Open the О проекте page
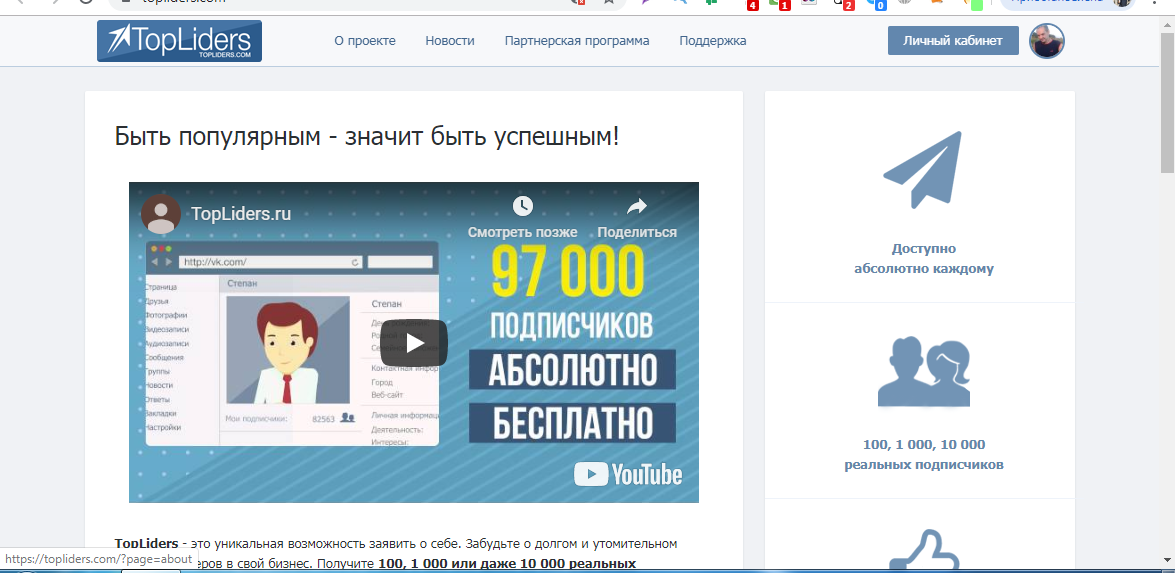 pos(365,40)
